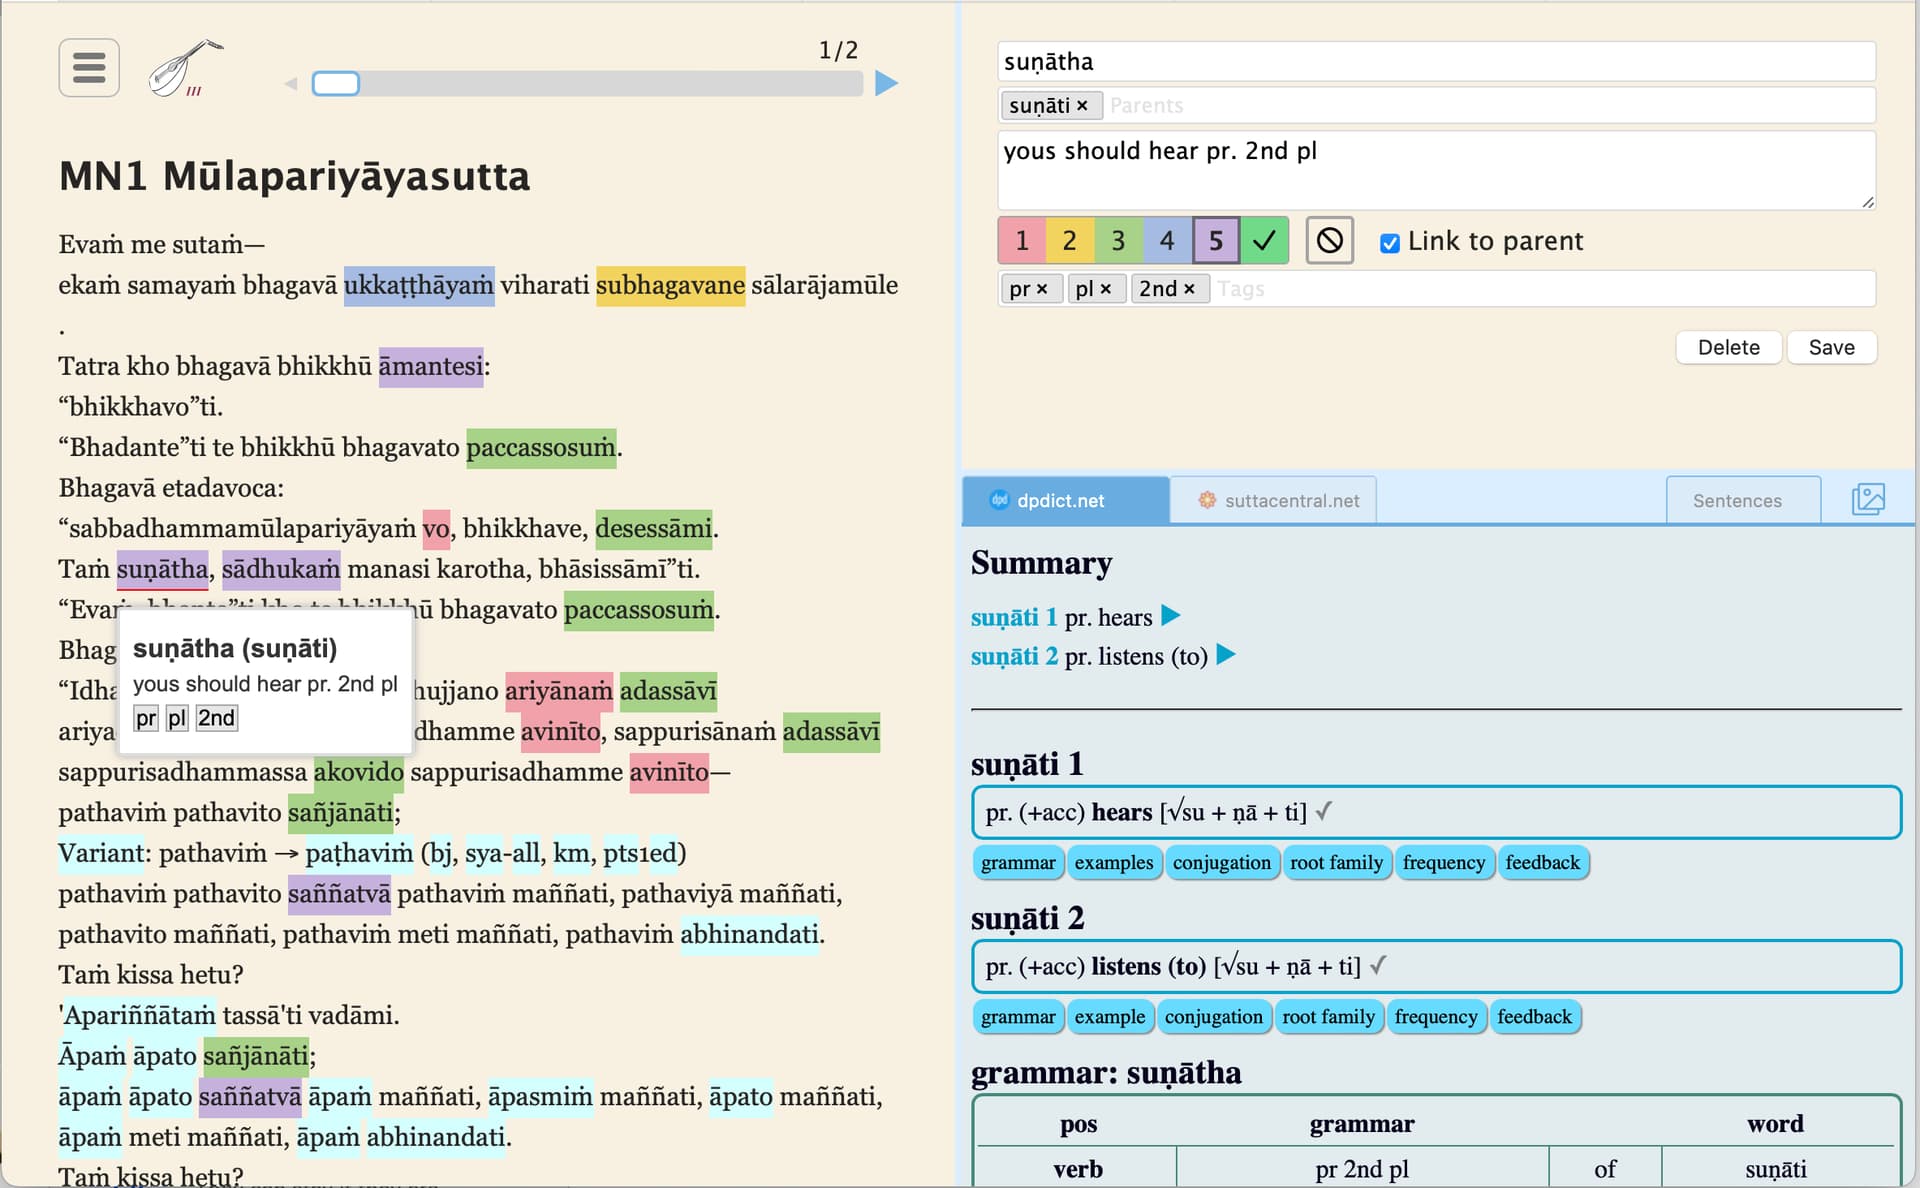This screenshot has width=1920, height=1188.
Task: Set status level 1
Action: [1021, 241]
